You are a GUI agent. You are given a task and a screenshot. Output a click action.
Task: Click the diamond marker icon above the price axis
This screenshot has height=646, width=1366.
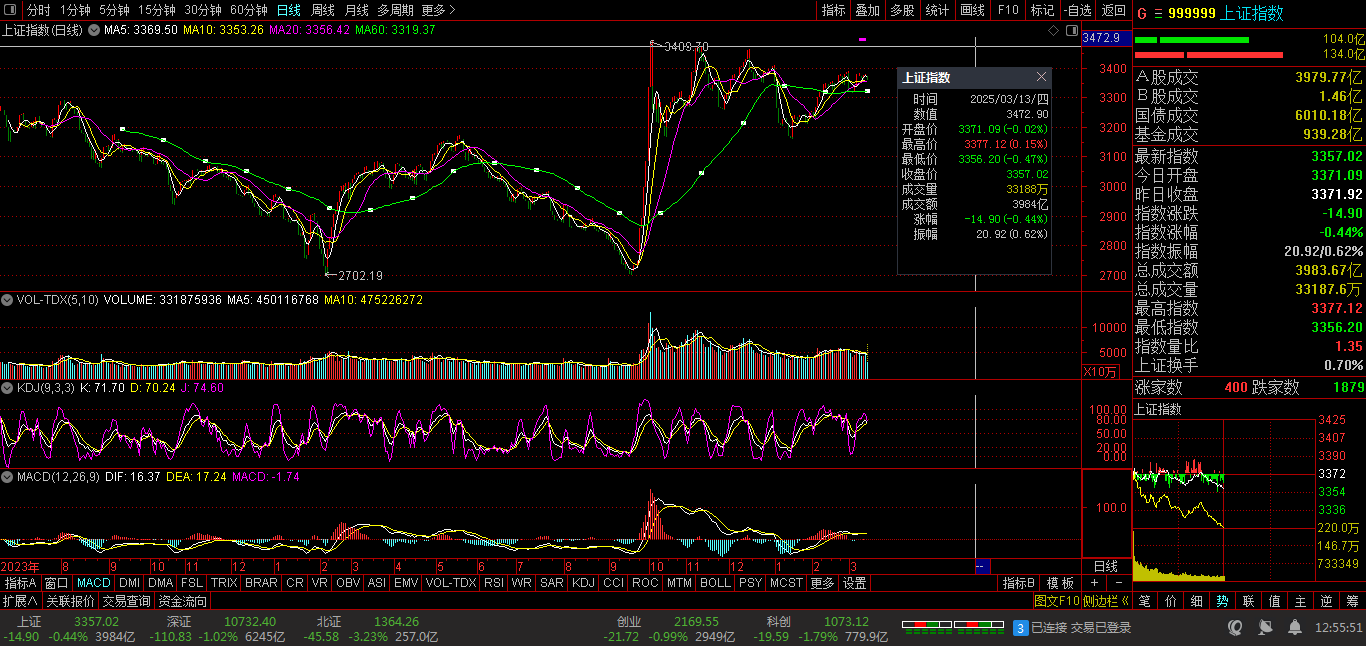tap(1054, 30)
